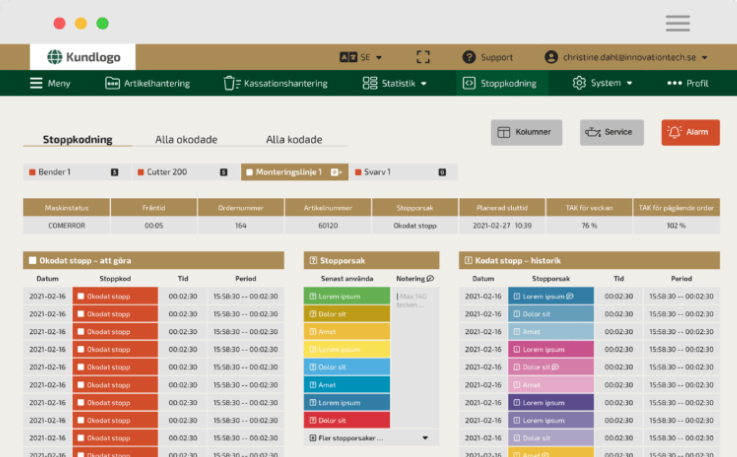Click the Notering text input field
The height and width of the screenshot is (457, 737).
point(416,300)
